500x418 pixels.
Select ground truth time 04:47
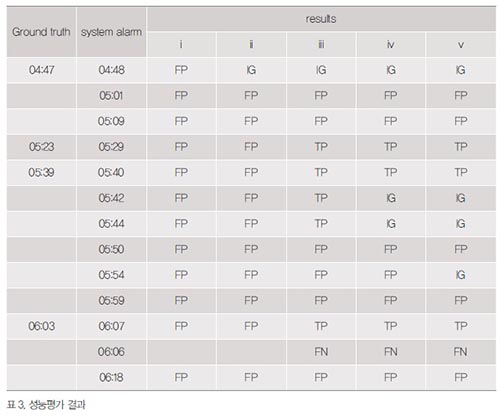coord(41,70)
